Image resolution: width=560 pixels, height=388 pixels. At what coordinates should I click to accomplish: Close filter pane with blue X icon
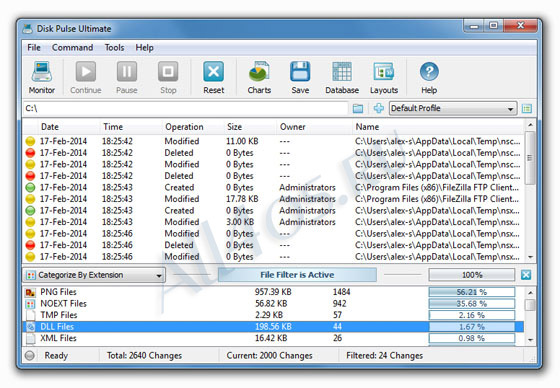[x=526, y=275]
